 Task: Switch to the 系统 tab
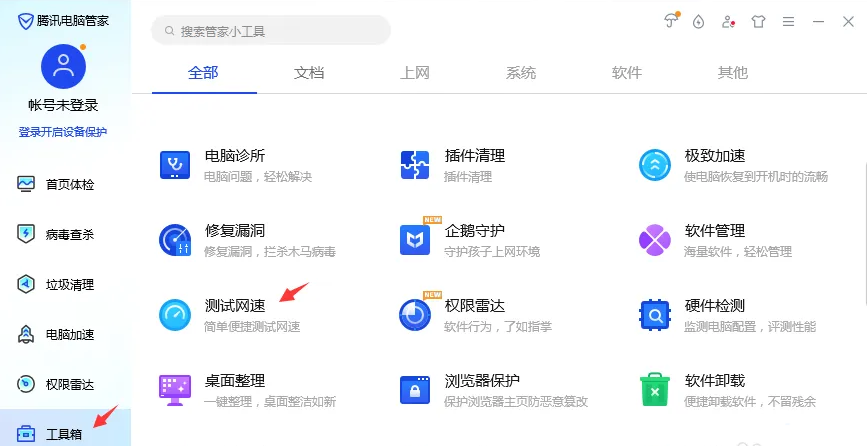coord(521,73)
